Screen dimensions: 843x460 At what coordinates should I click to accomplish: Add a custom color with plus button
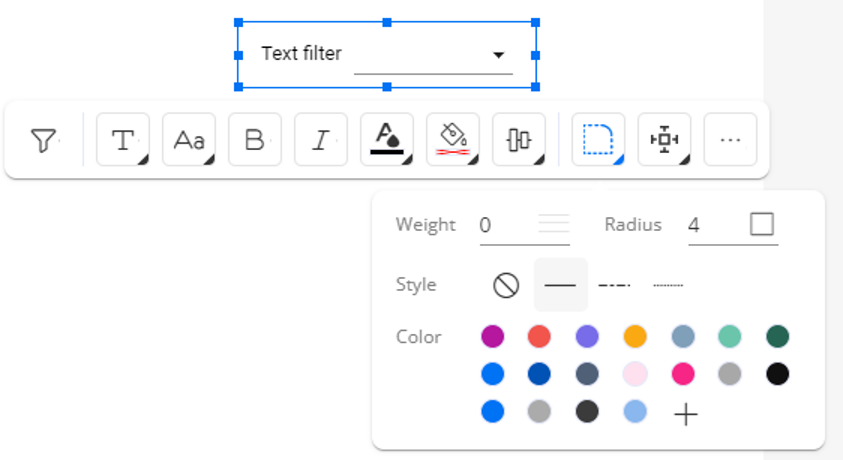pos(686,414)
